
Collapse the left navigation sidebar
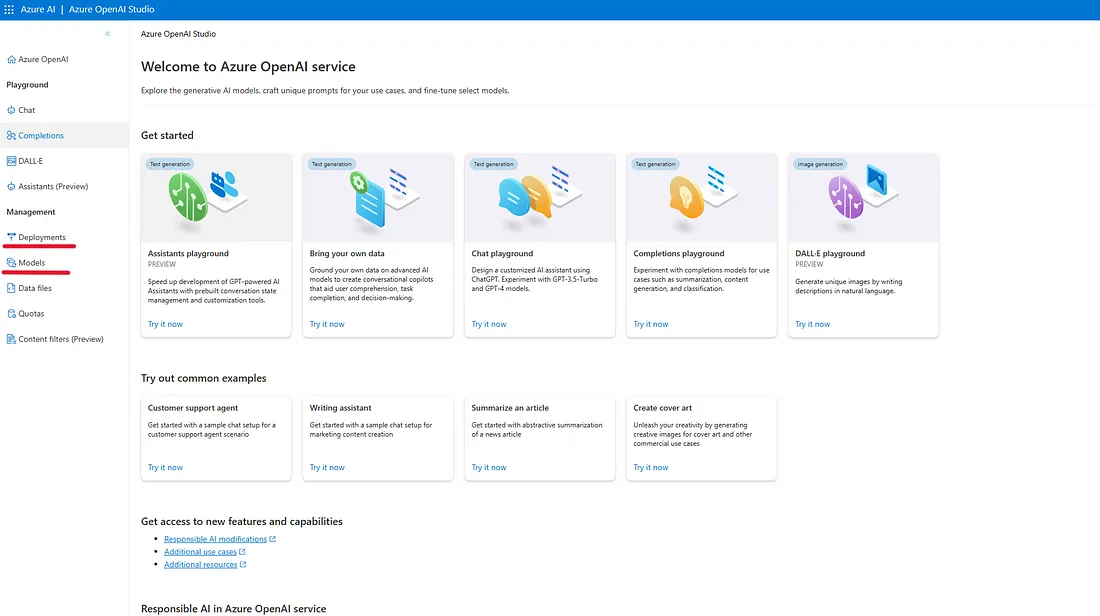(107, 34)
